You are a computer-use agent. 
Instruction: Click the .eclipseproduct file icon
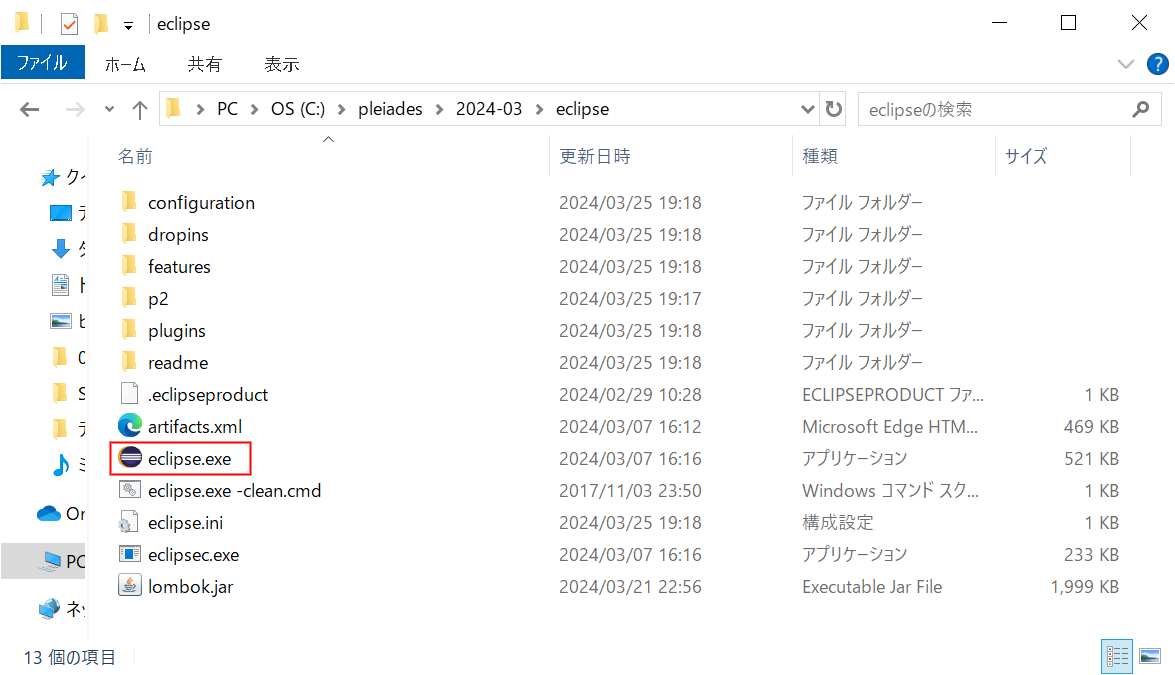[130, 394]
